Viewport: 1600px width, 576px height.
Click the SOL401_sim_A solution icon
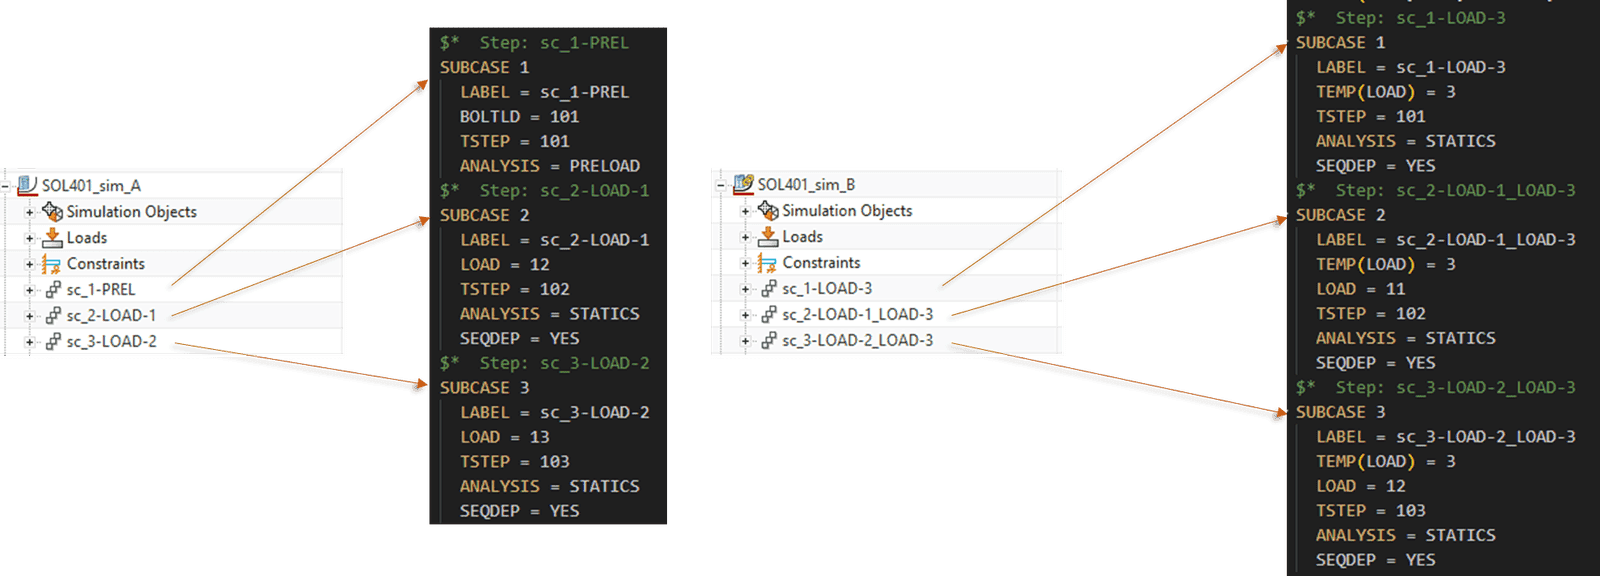point(27,185)
